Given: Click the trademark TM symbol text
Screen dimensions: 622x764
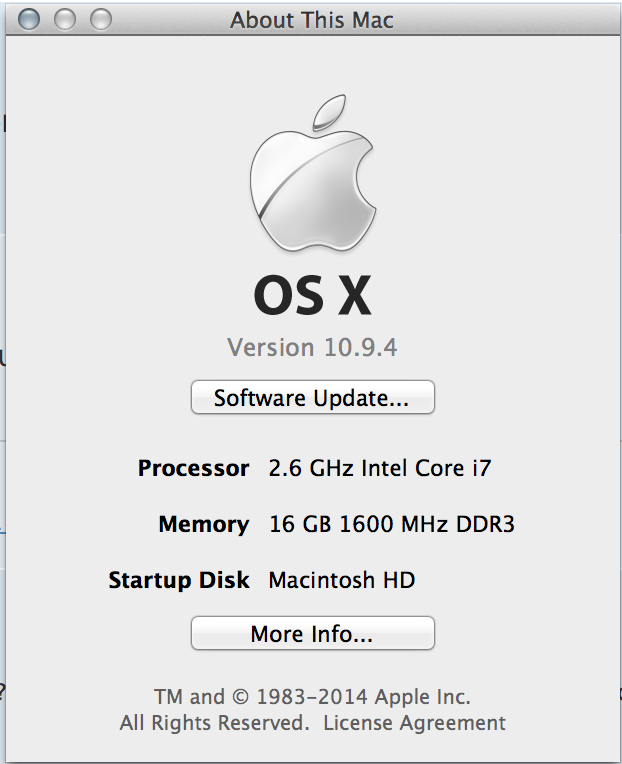Looking at the screenshot, I should click(x=168, y=697).
